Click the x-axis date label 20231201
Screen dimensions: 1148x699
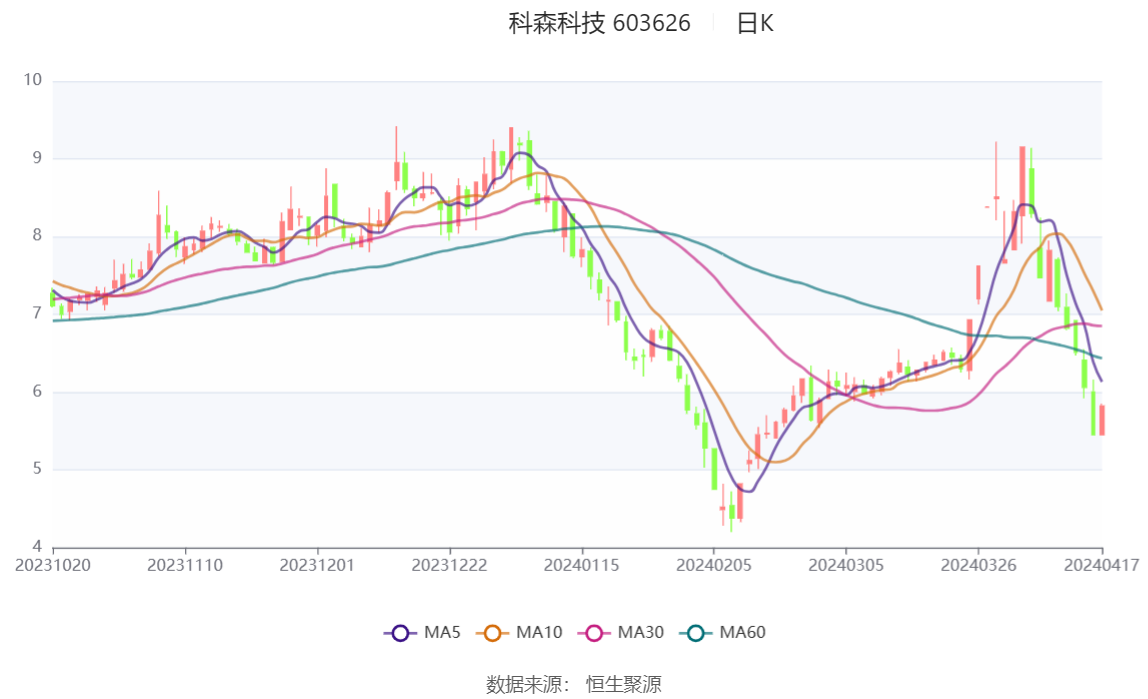click(317, 566)
